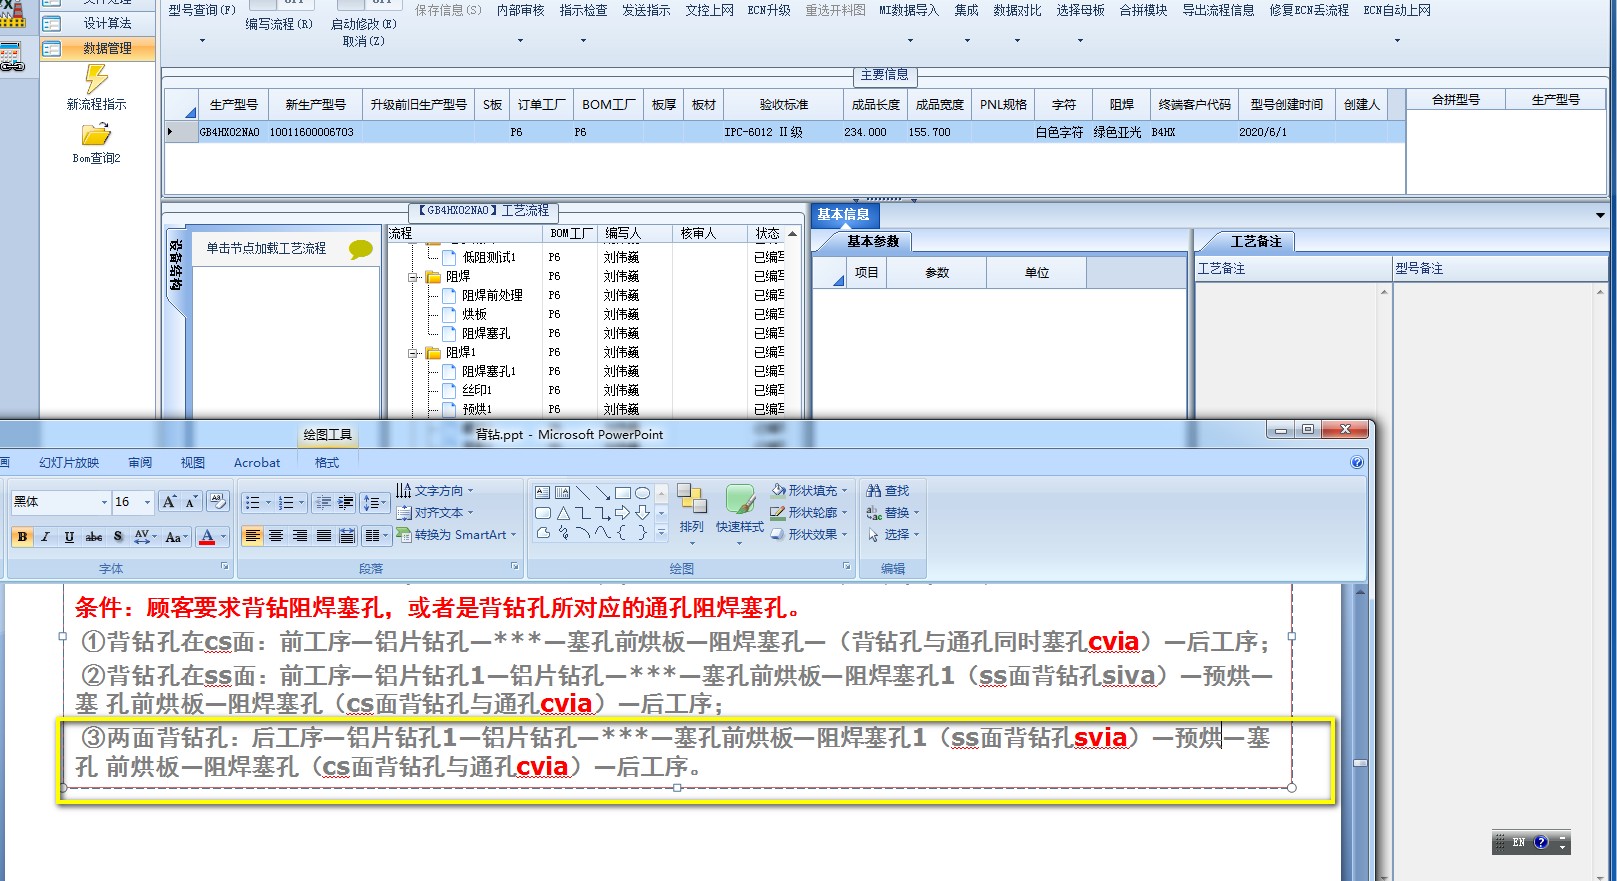The height and width of the screenshot is (881, 1617).
Task: Switch to 幻灯片放映 ribbon tab
Action: [69, 463]
